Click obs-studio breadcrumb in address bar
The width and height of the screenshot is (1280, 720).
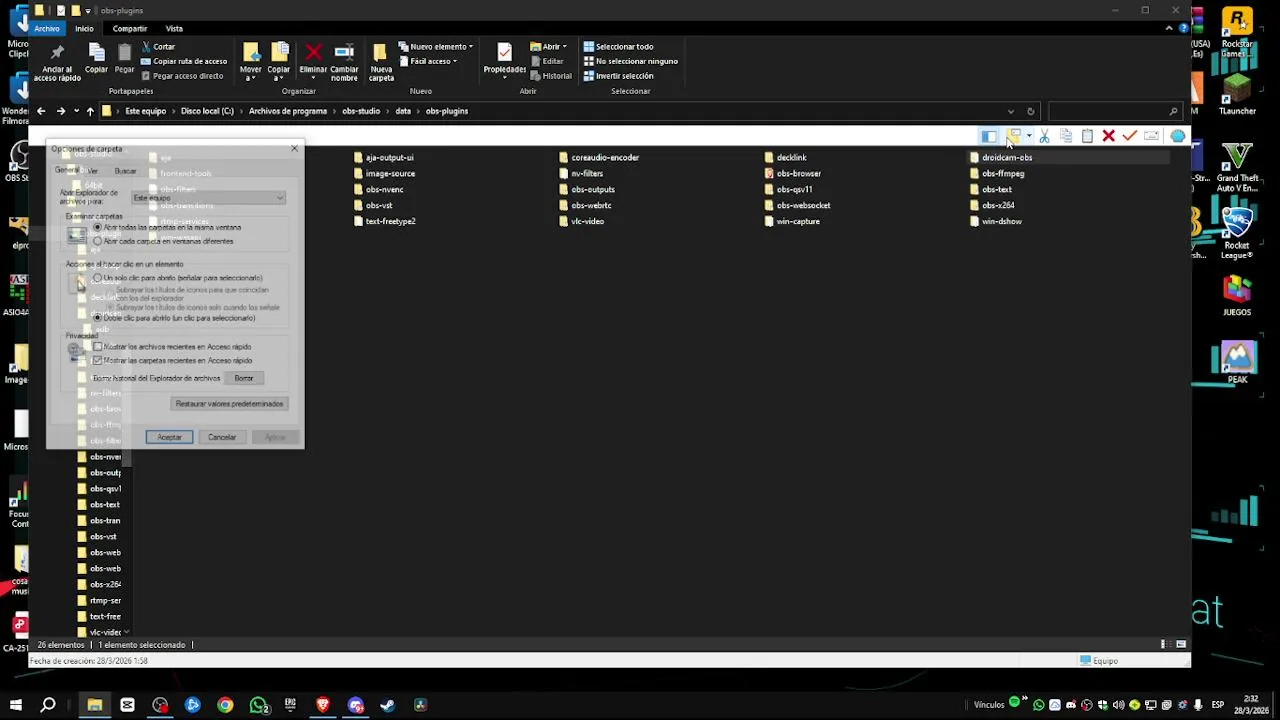[361, 111]
